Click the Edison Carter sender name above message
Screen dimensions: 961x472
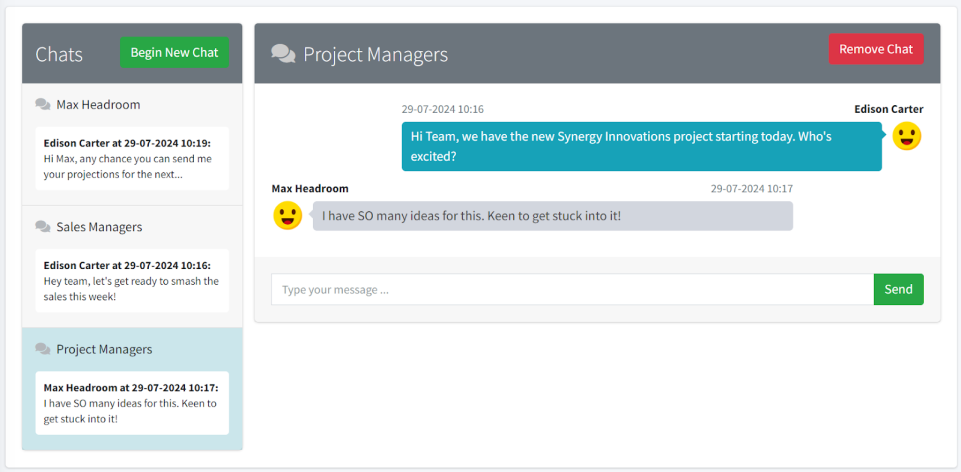click(x=889, y=109)
